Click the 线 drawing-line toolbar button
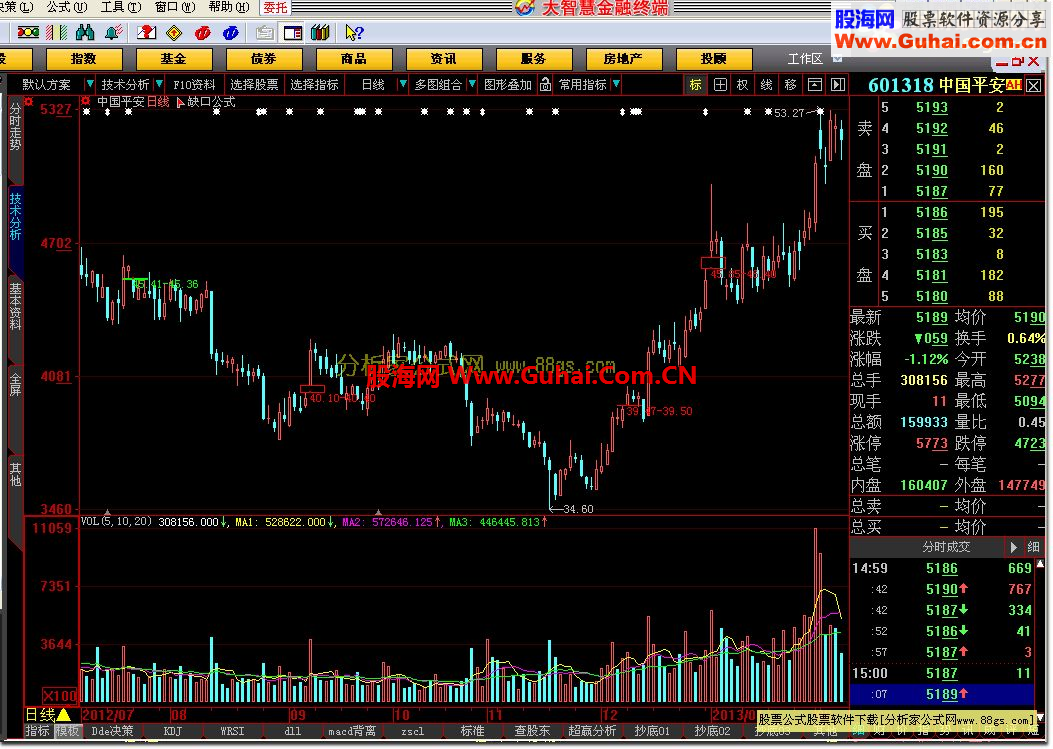Viewport: 1053px width, 749px height. 766,85
